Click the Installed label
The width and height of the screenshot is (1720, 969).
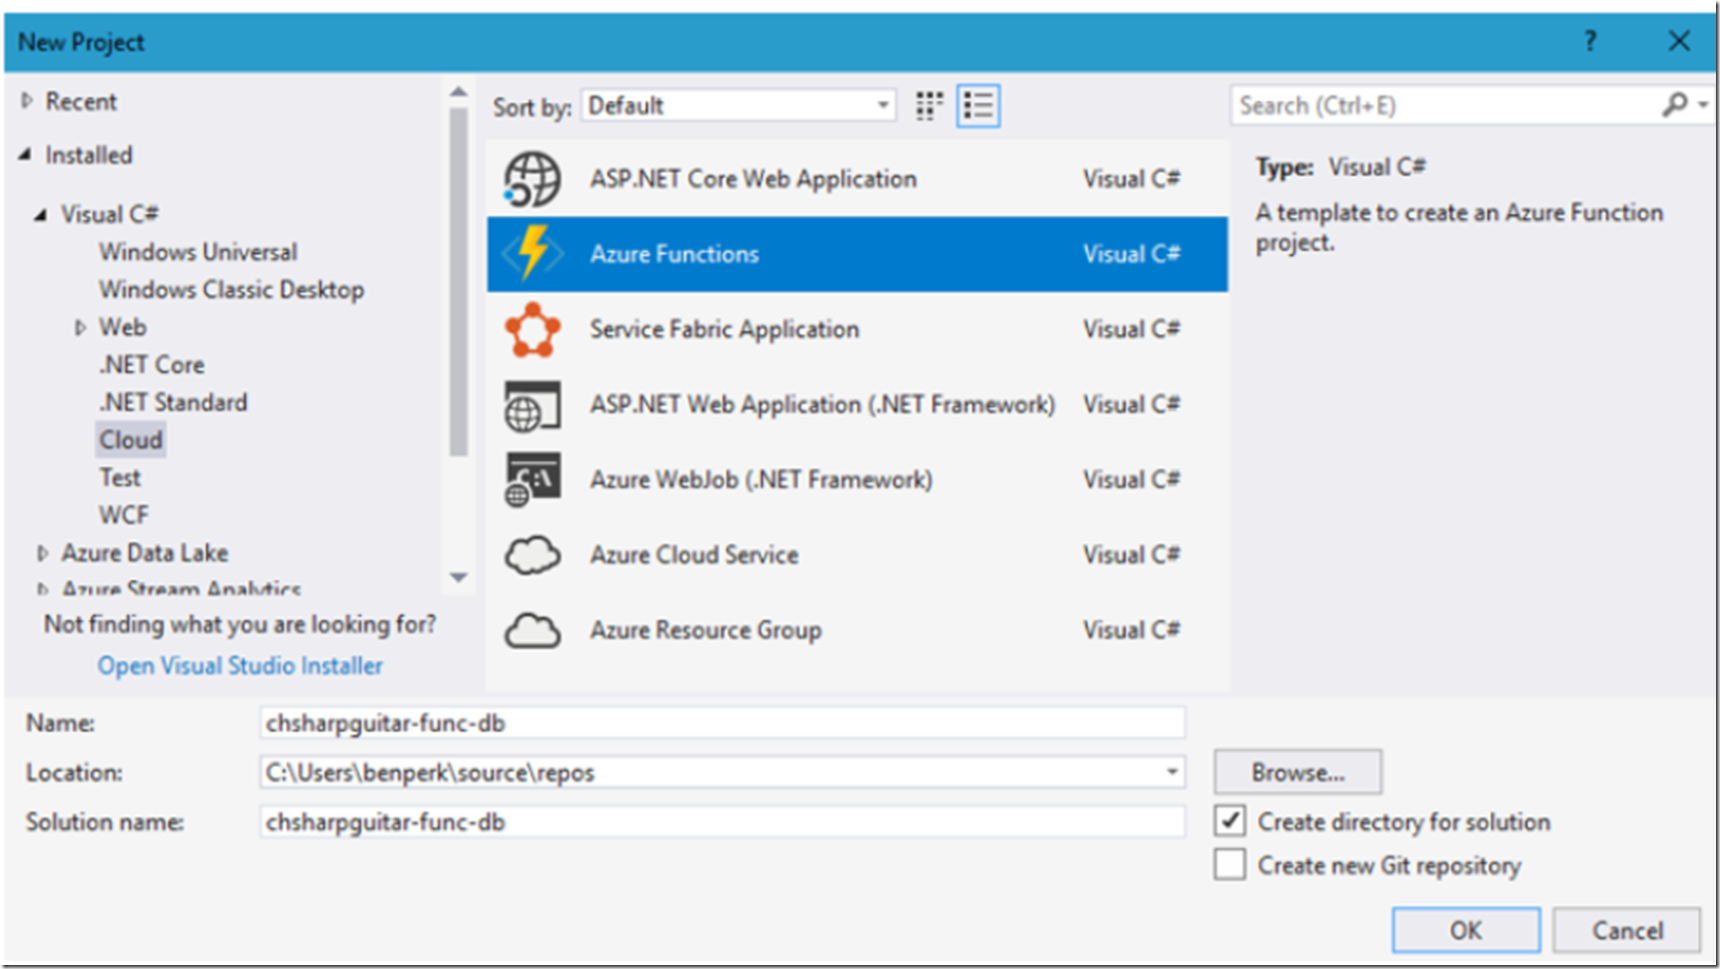pyautogui.click(x=88, y=155)
